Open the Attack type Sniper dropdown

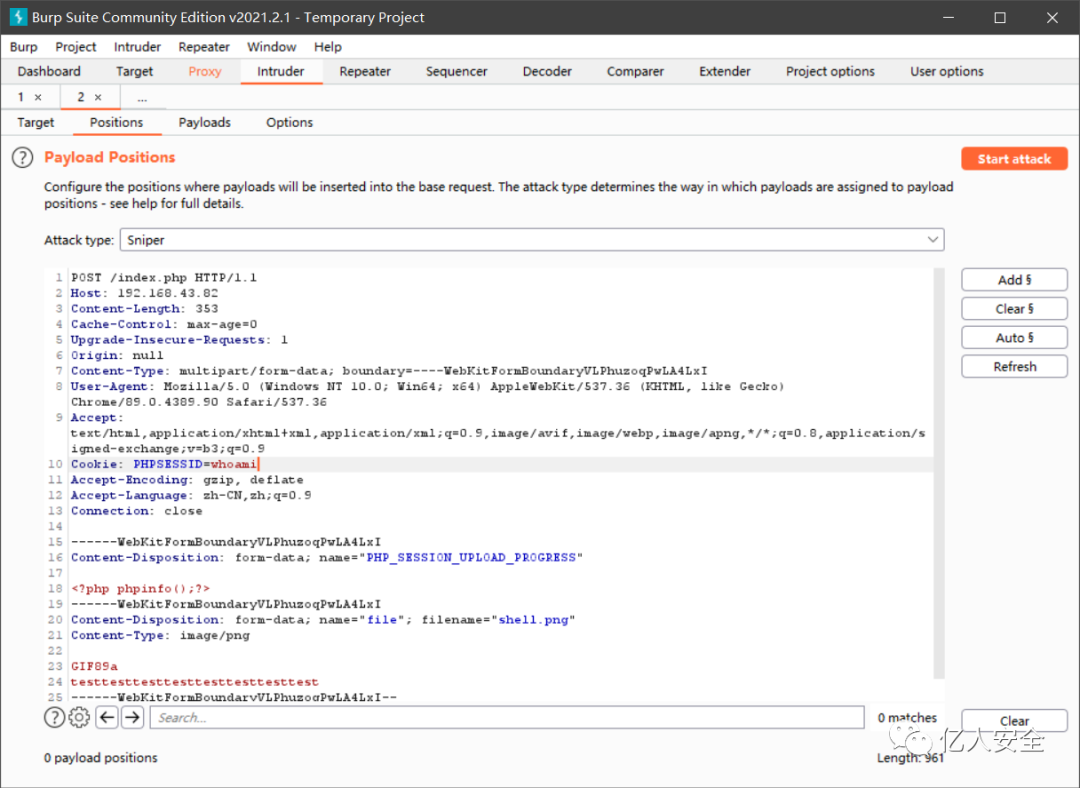pyautogui.click(x=532, y=240)
